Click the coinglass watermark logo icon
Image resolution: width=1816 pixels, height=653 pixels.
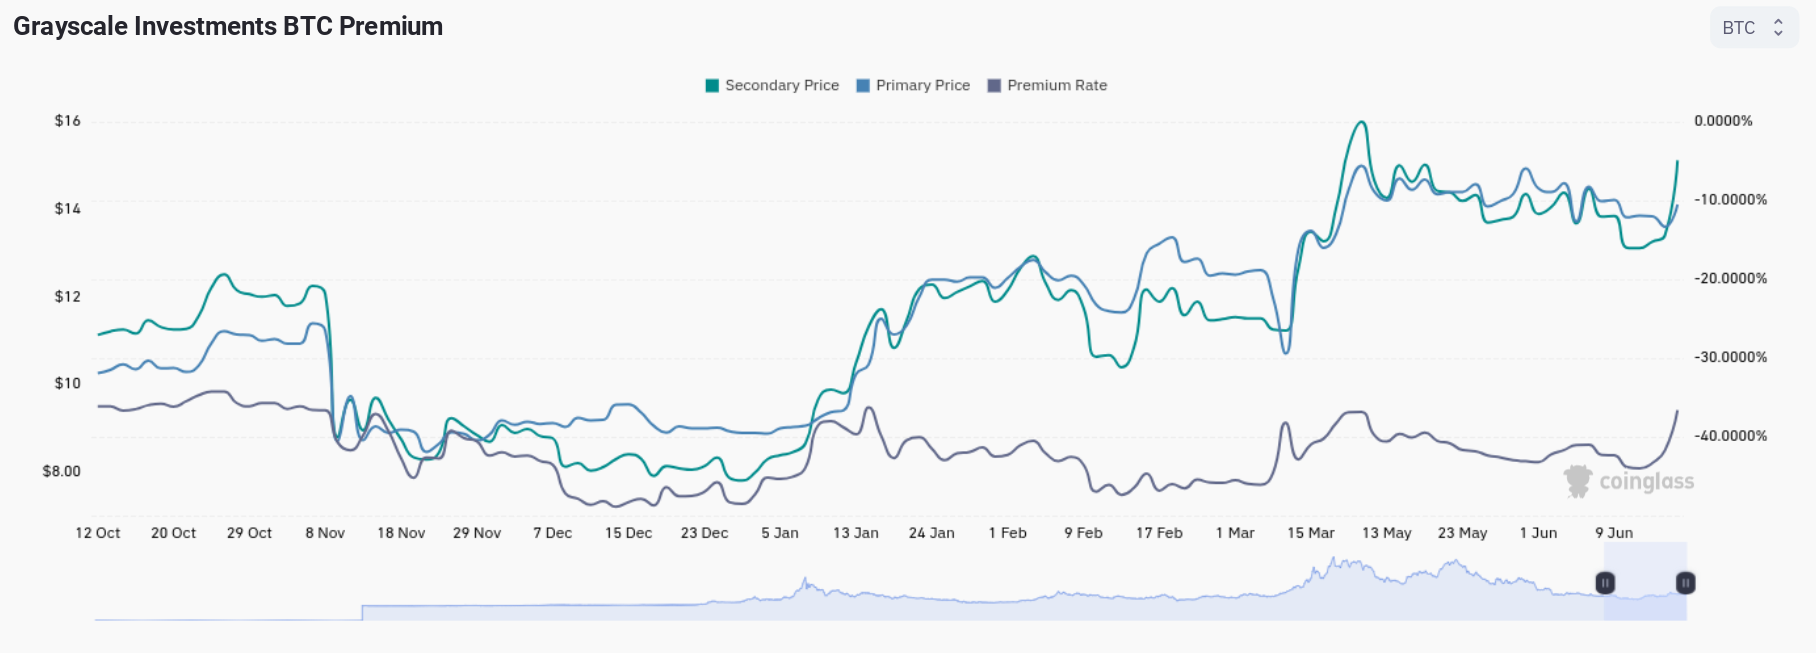[1578, 481]
